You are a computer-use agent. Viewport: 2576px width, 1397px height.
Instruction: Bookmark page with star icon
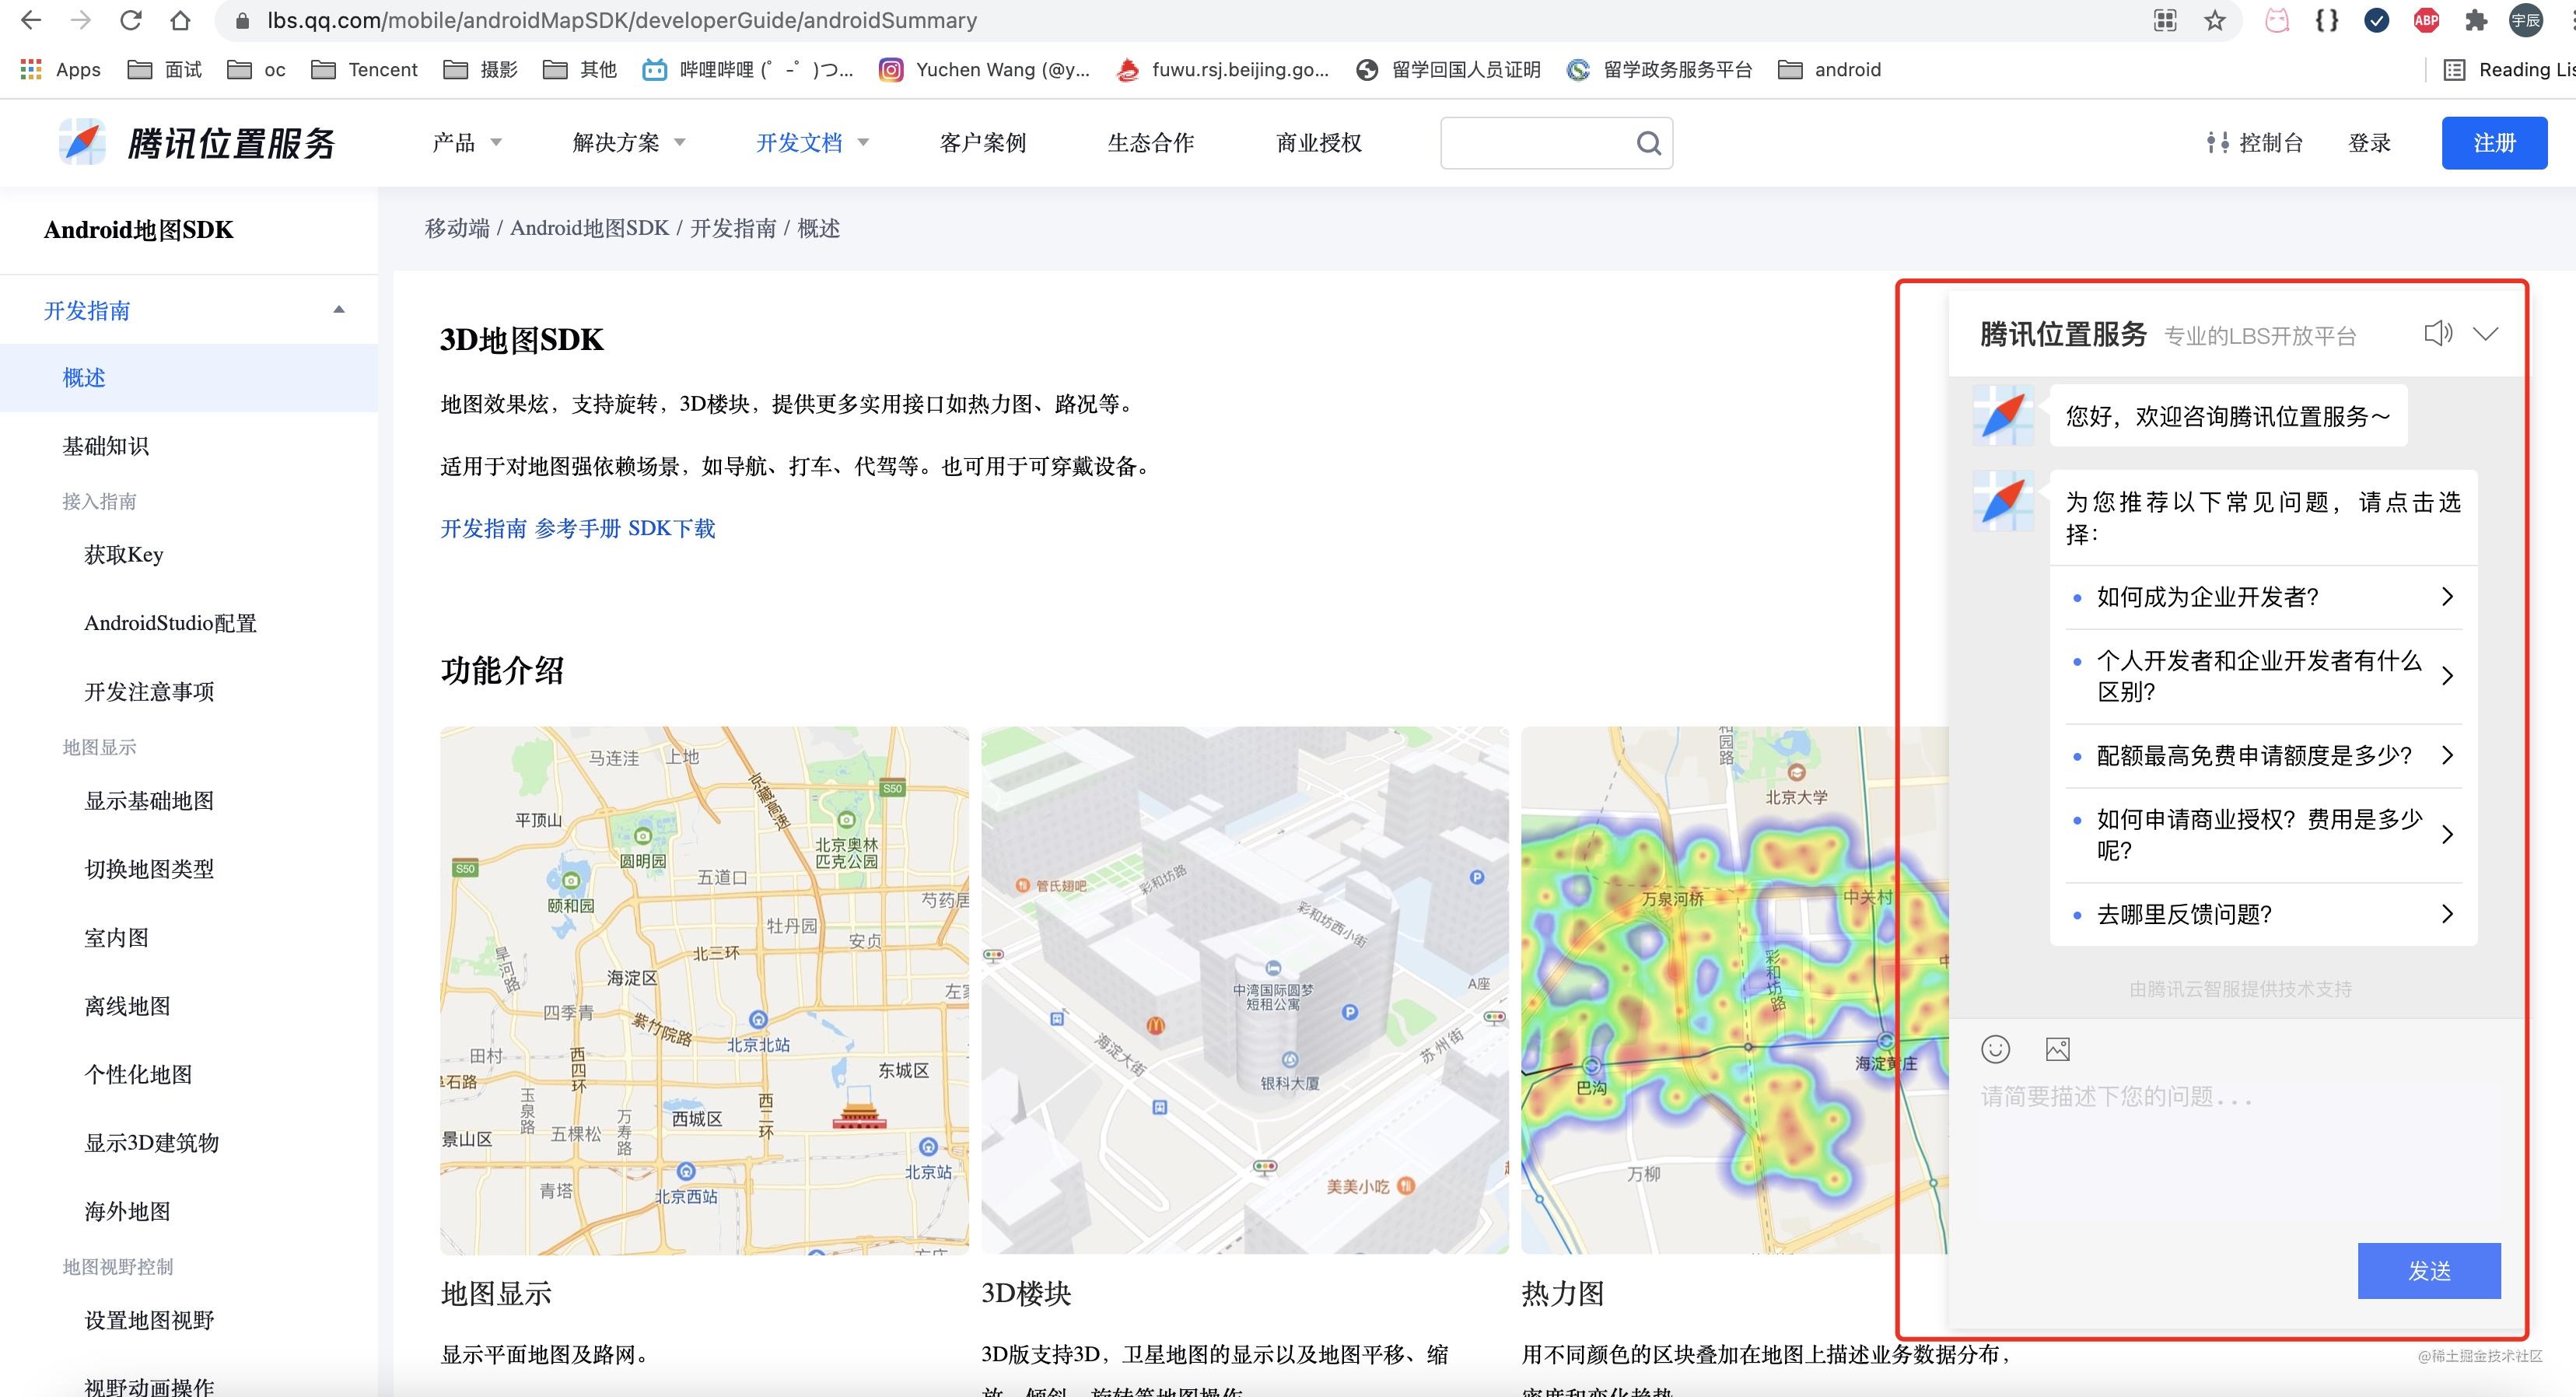(2215, 20)
